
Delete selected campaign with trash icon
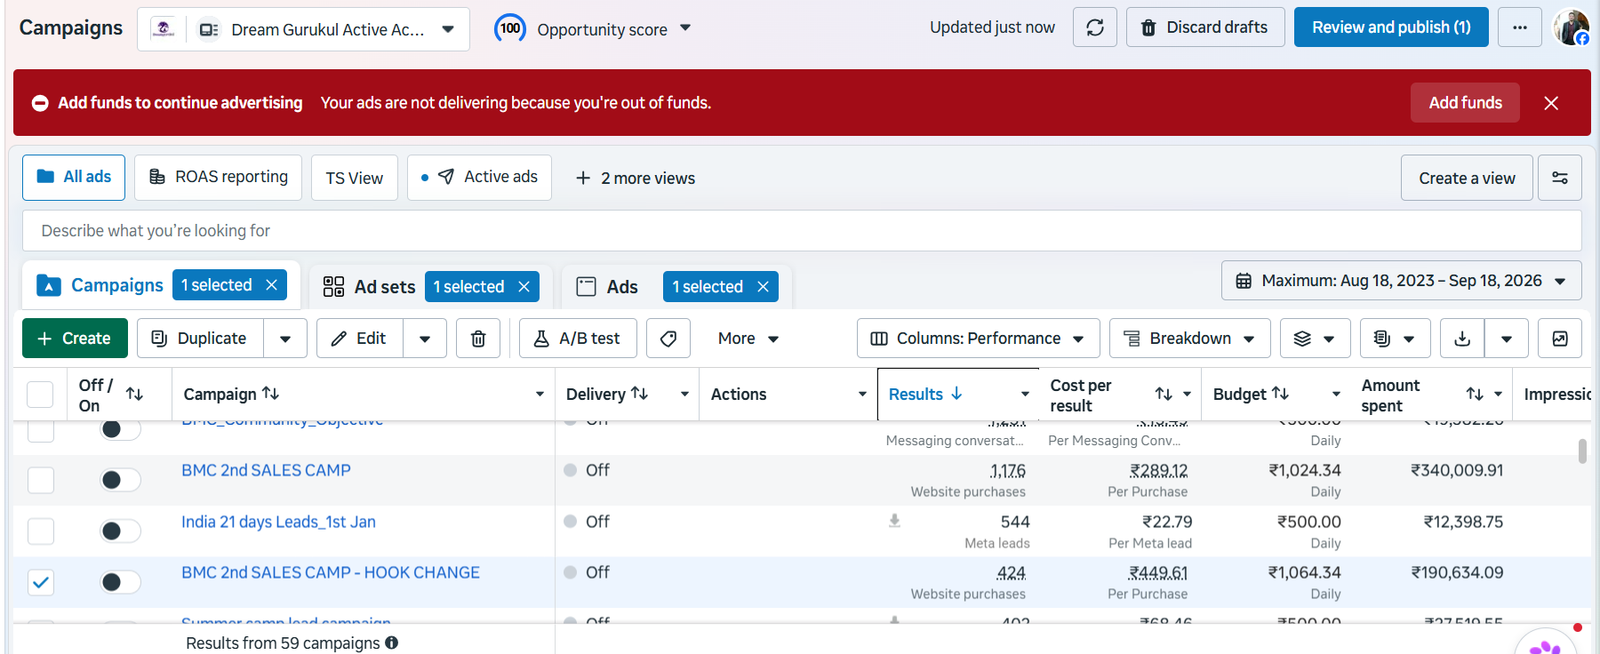pyautogui.click(x=478, y=338)
